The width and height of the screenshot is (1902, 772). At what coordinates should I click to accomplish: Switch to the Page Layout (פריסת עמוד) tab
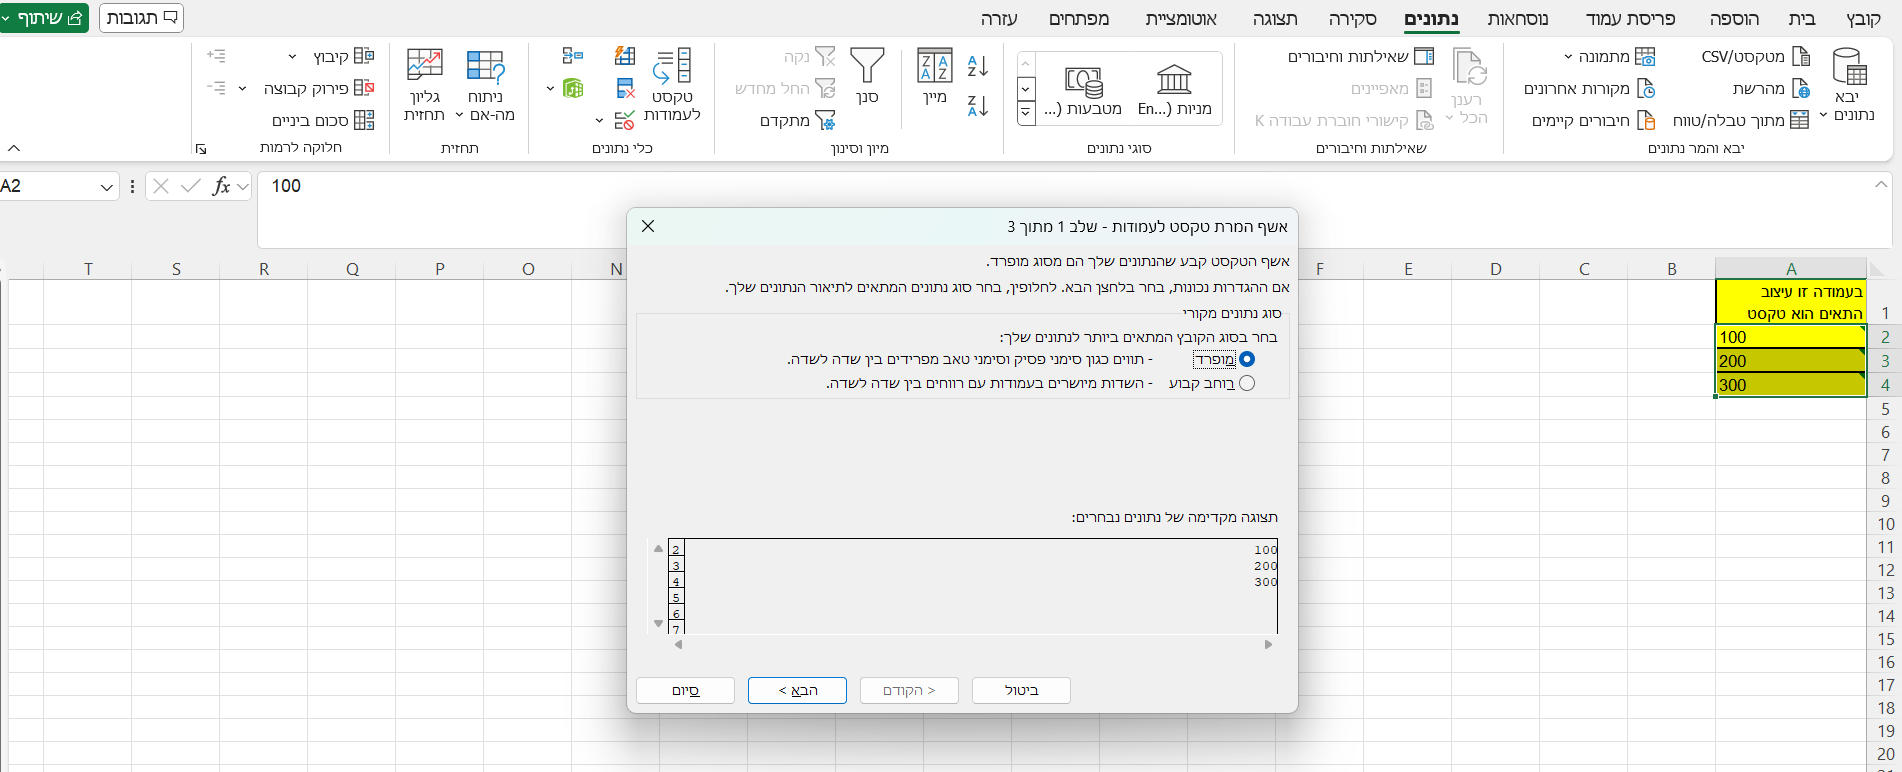click(x=1630, y=18)
